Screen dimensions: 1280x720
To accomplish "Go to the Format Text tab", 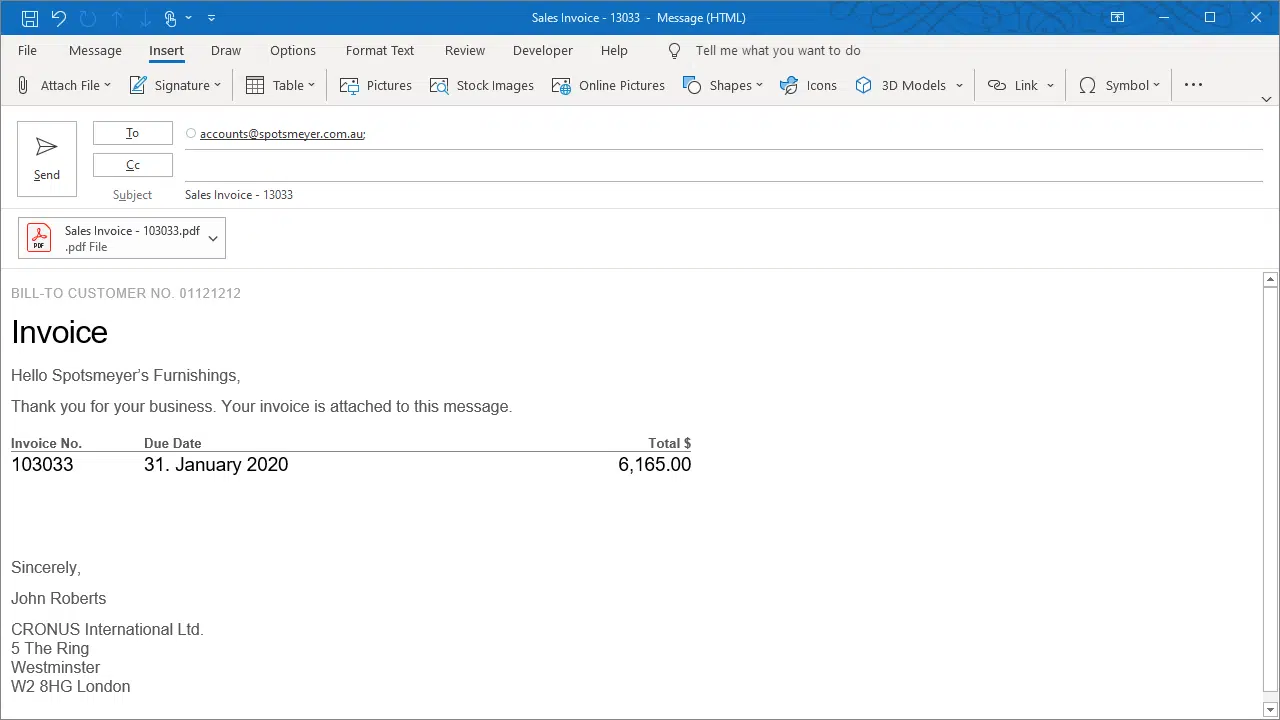I will point(380,51).
